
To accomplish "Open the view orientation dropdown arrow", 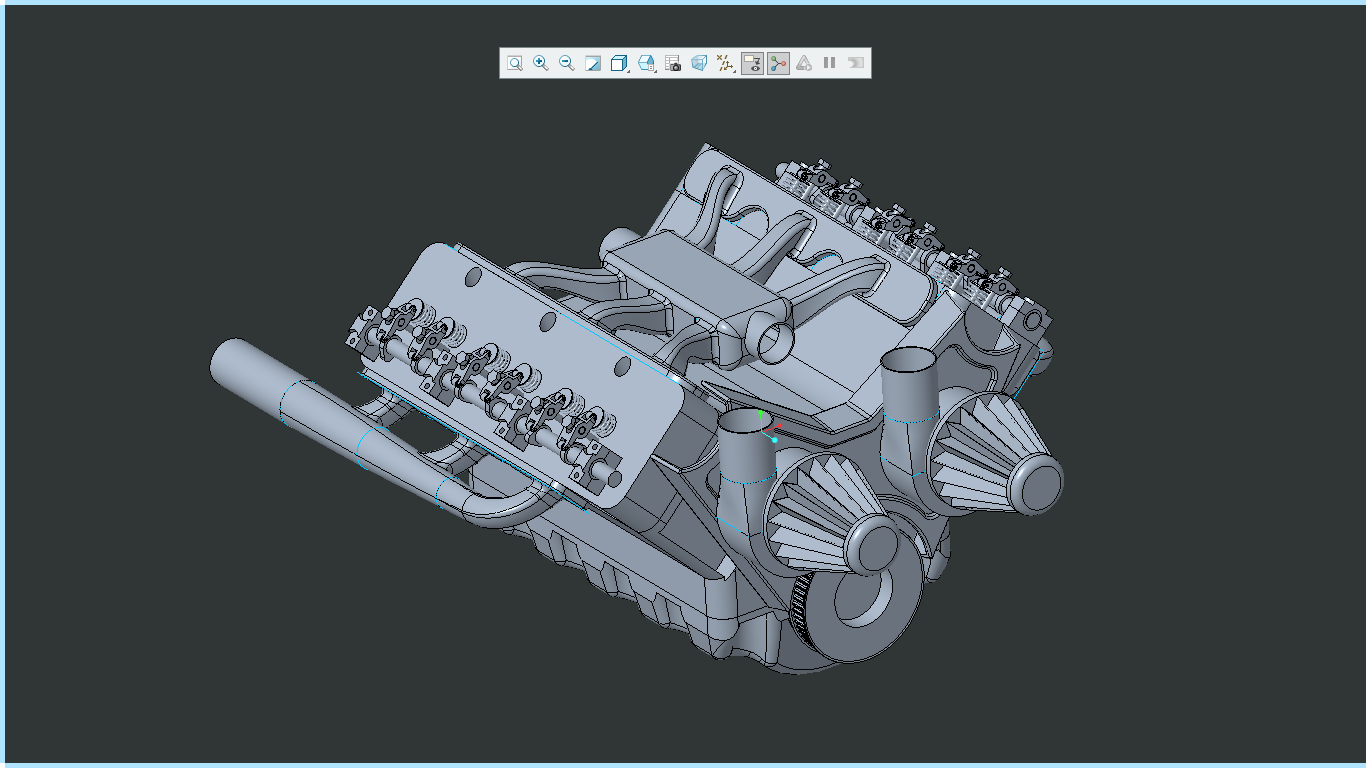I will point(655,73).
